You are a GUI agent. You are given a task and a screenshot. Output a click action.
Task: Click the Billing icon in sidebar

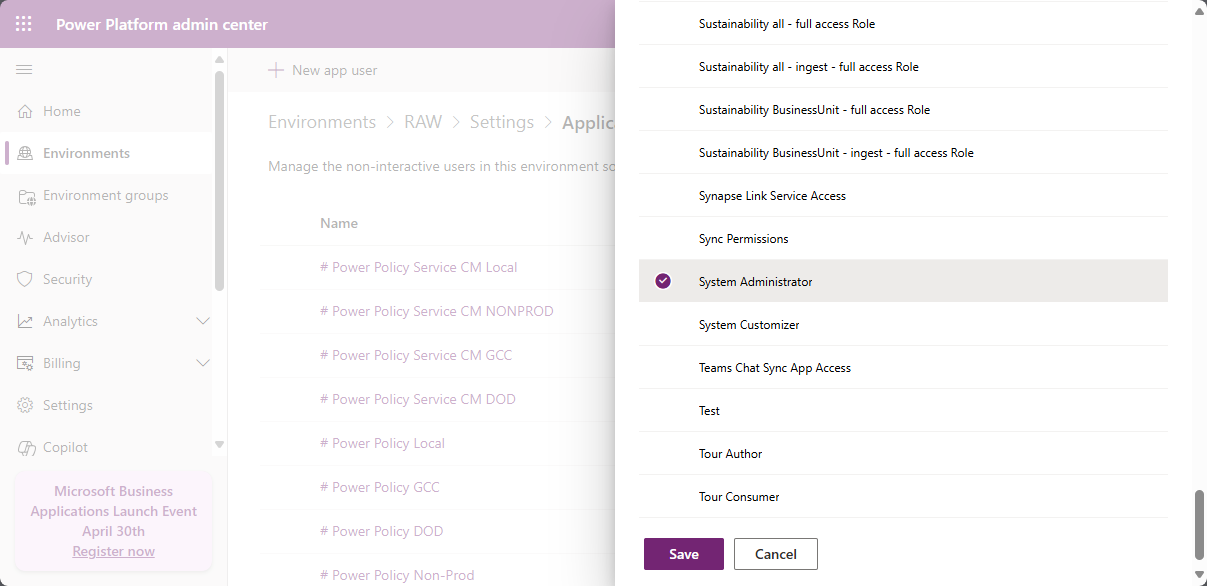point(26,363)
